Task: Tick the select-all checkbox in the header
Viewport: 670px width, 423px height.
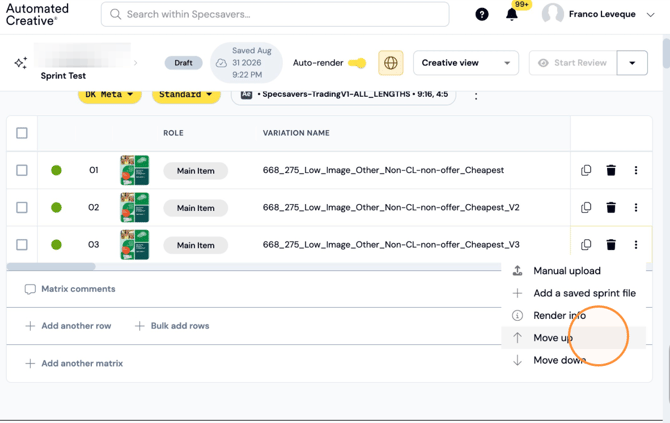Action: pos(22,133)
